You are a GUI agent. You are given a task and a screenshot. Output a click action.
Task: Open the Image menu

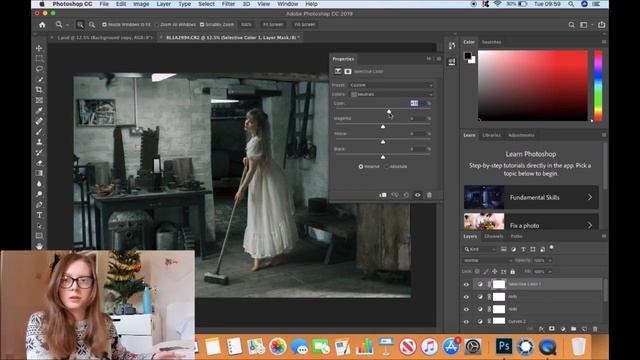coord(141,4)
